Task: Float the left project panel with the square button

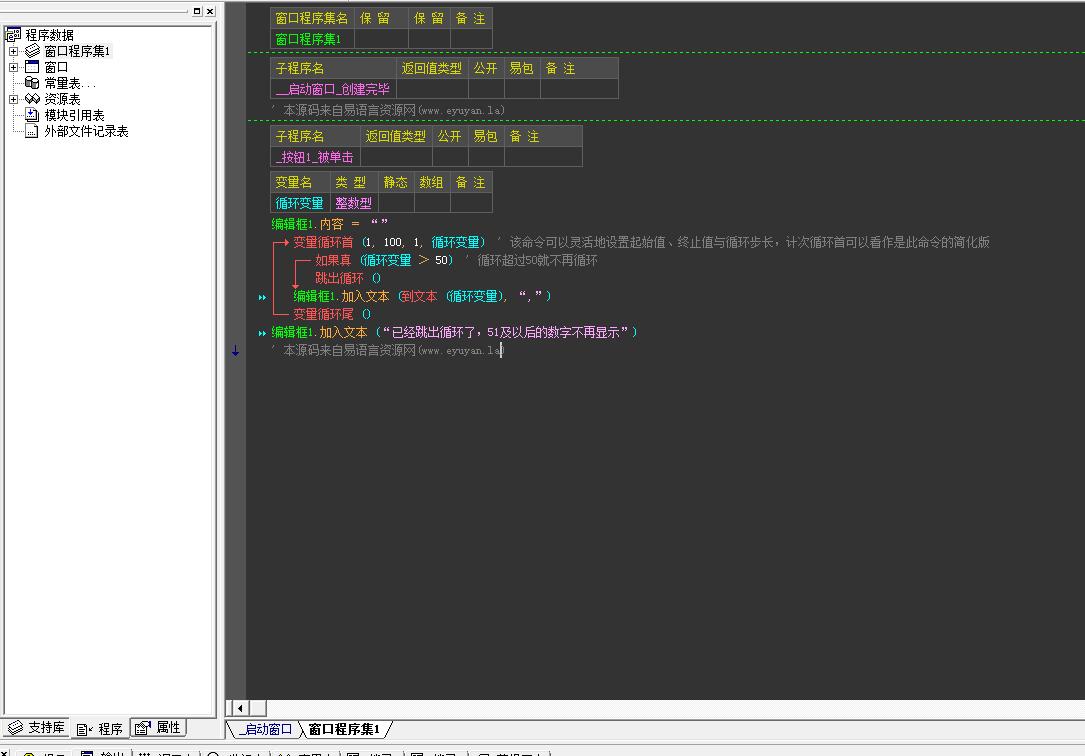Action: pyautogui.click(x=197, y=11)
